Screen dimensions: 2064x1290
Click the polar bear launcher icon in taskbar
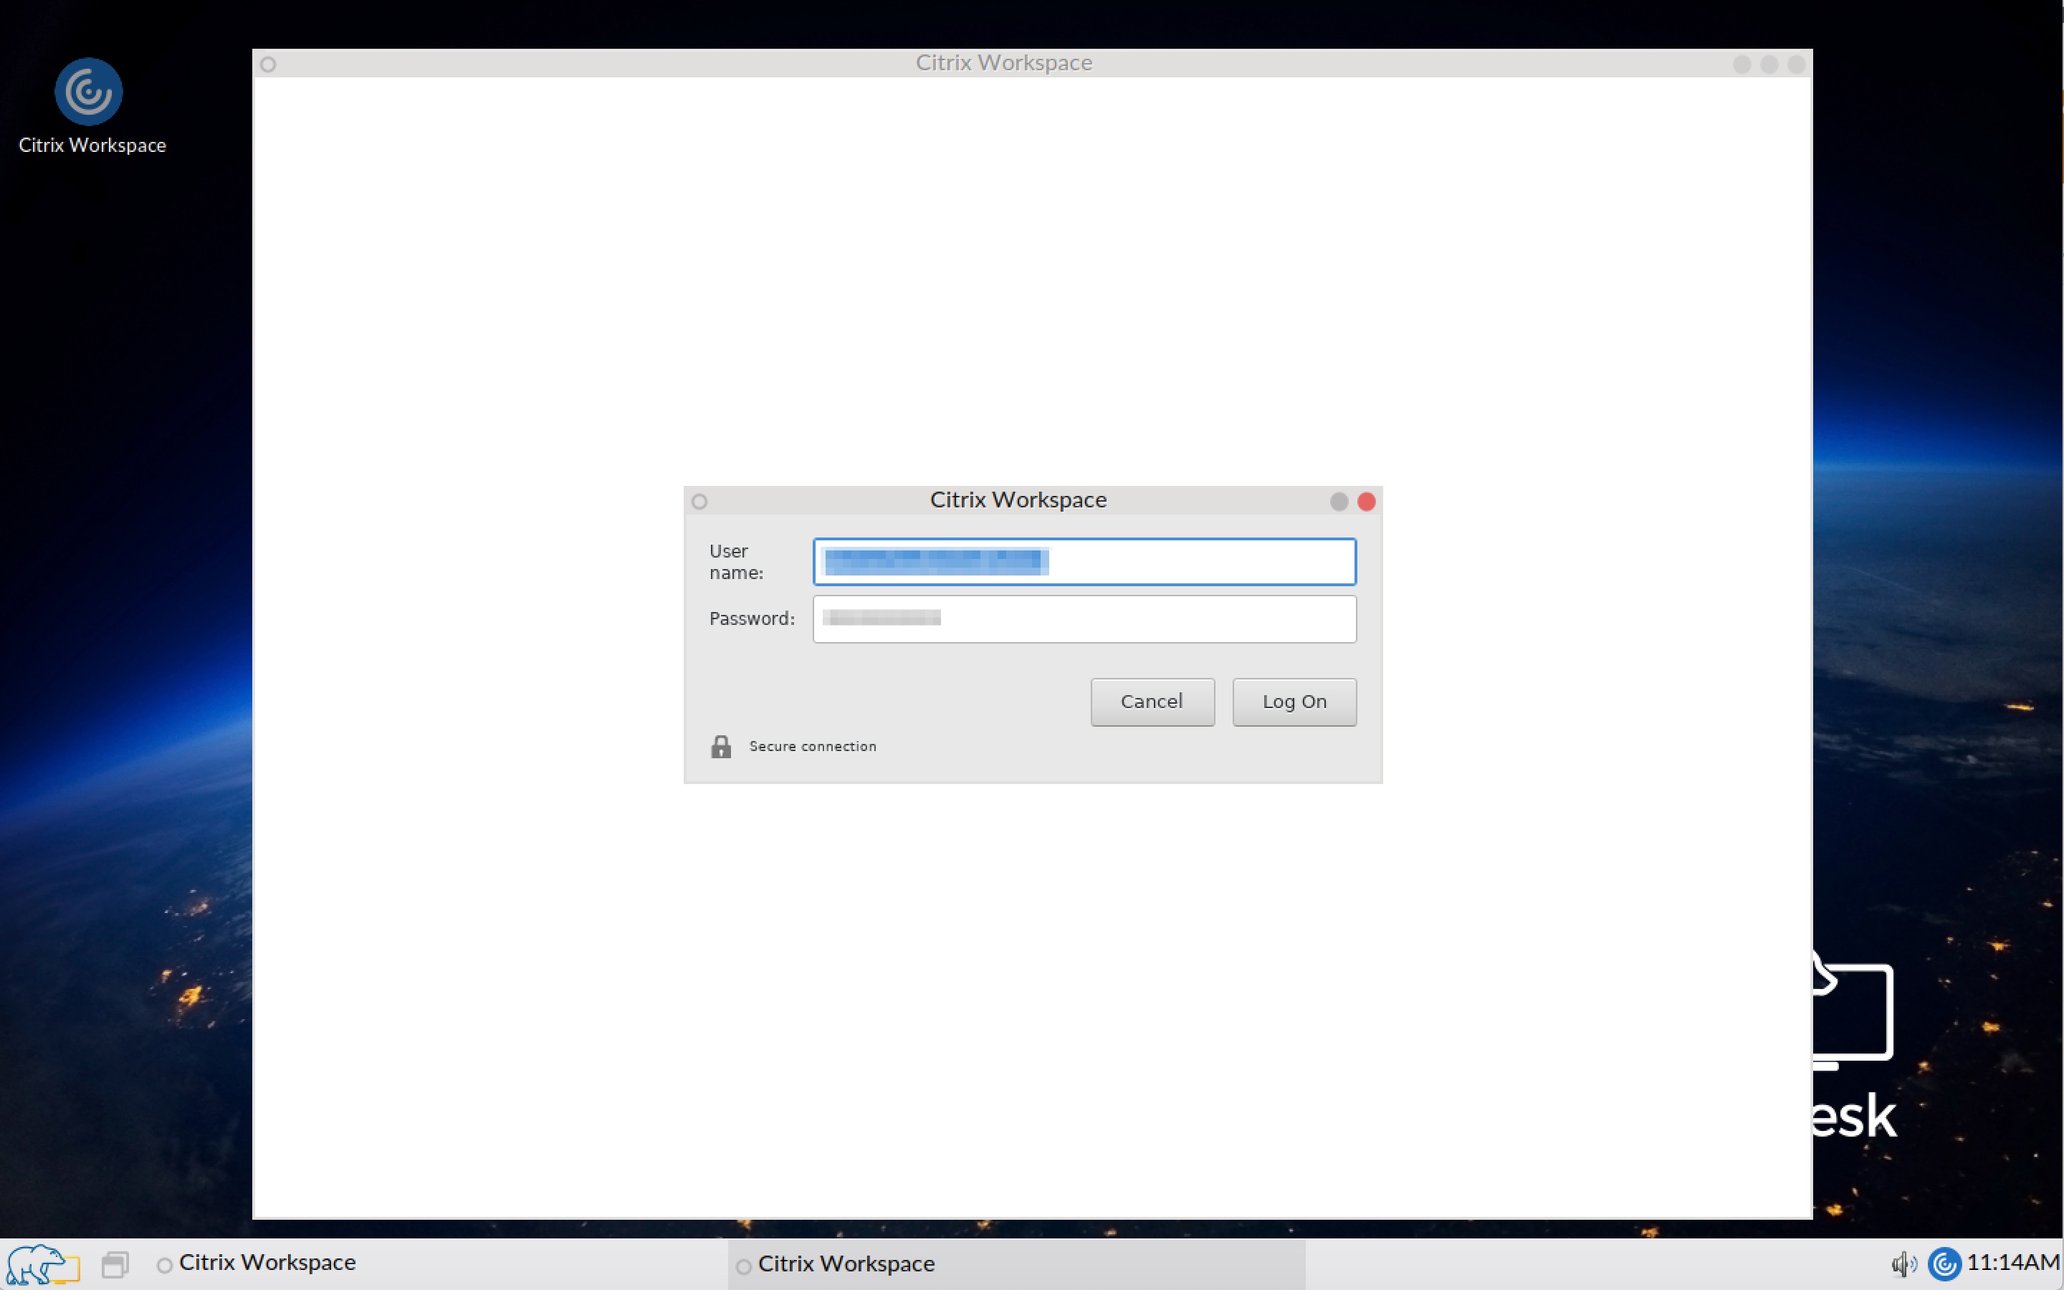[x=42, y=1264]
